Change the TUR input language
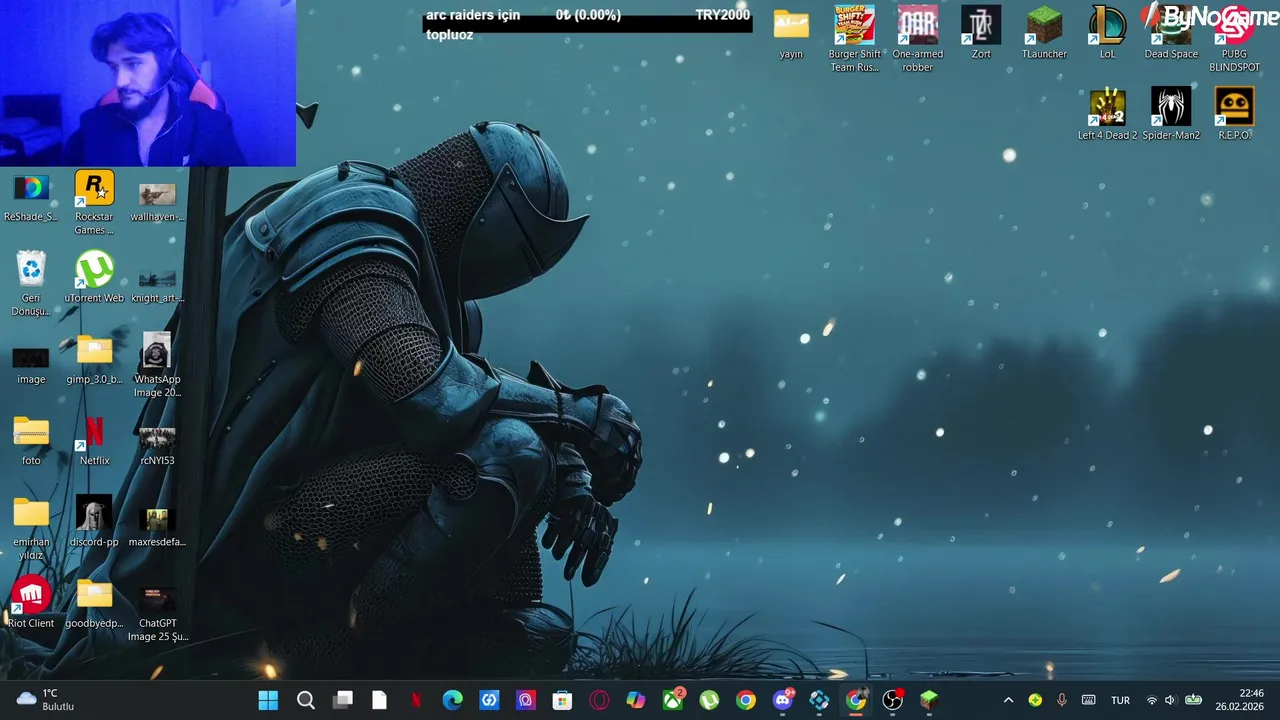Viewport: 1280px width, 720px height. click(1120, 700)
